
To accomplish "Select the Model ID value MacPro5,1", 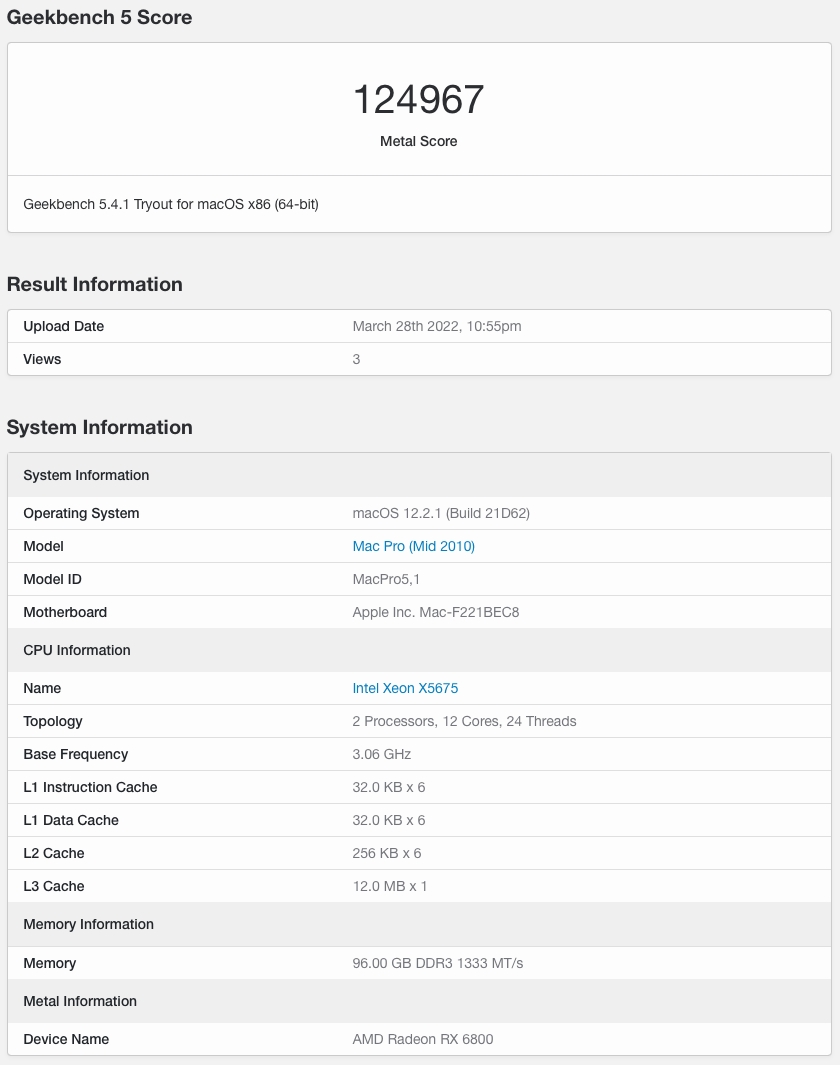I will point(386,579).
